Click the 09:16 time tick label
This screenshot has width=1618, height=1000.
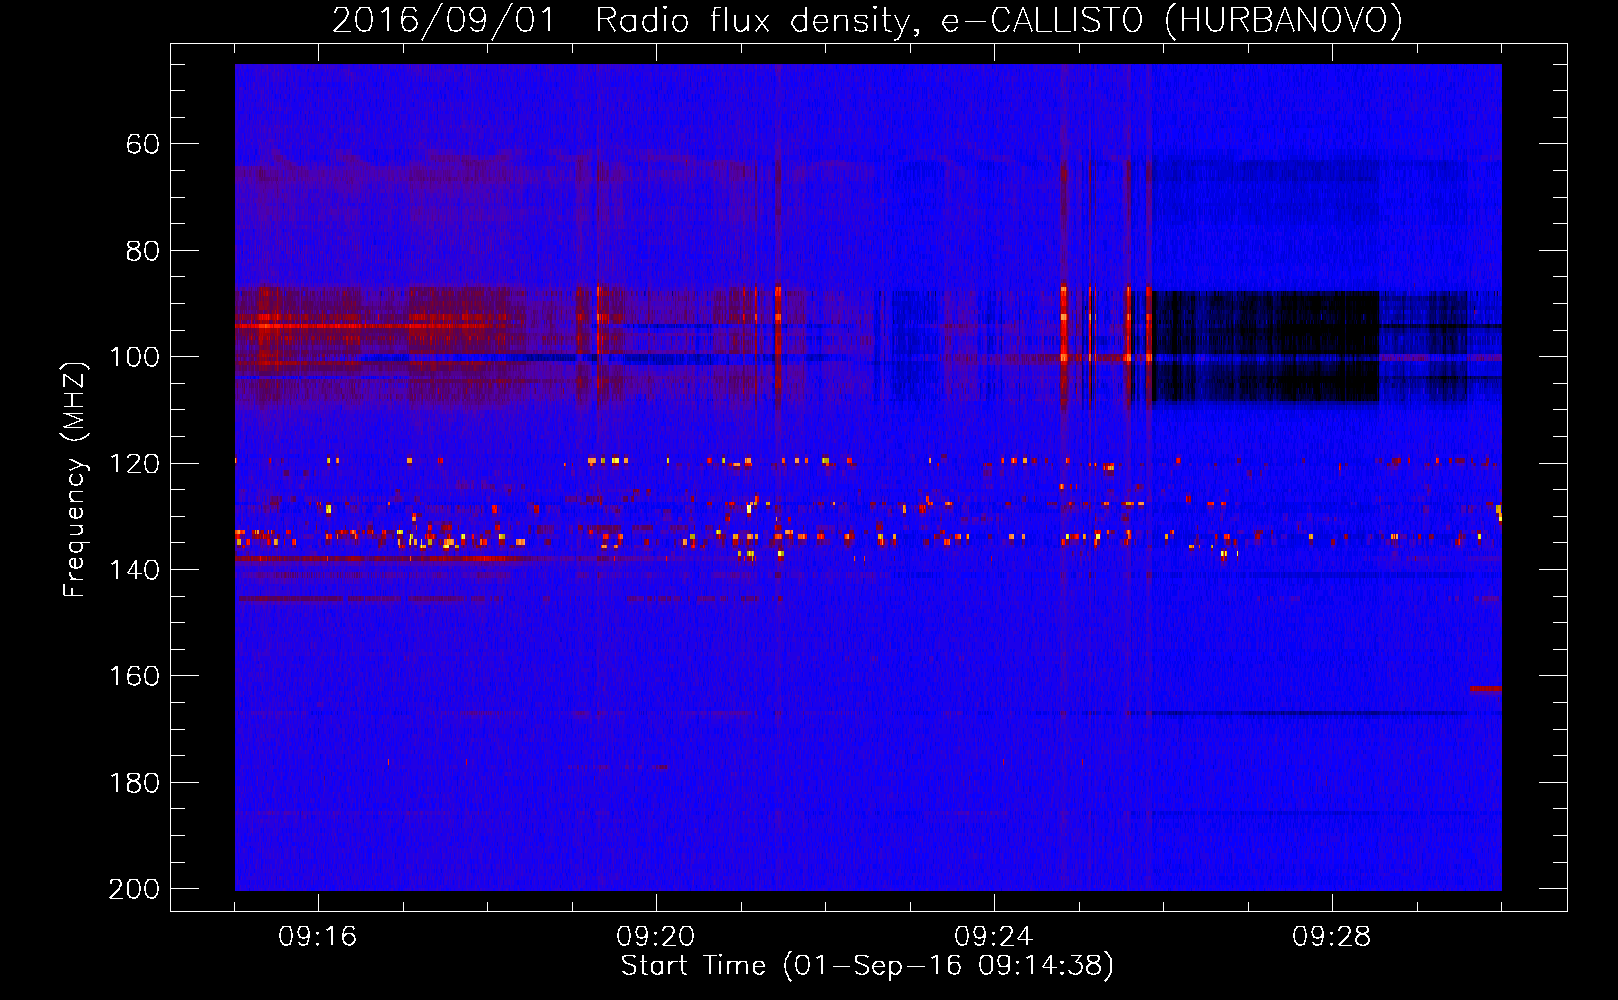click(x=318, y=937)
